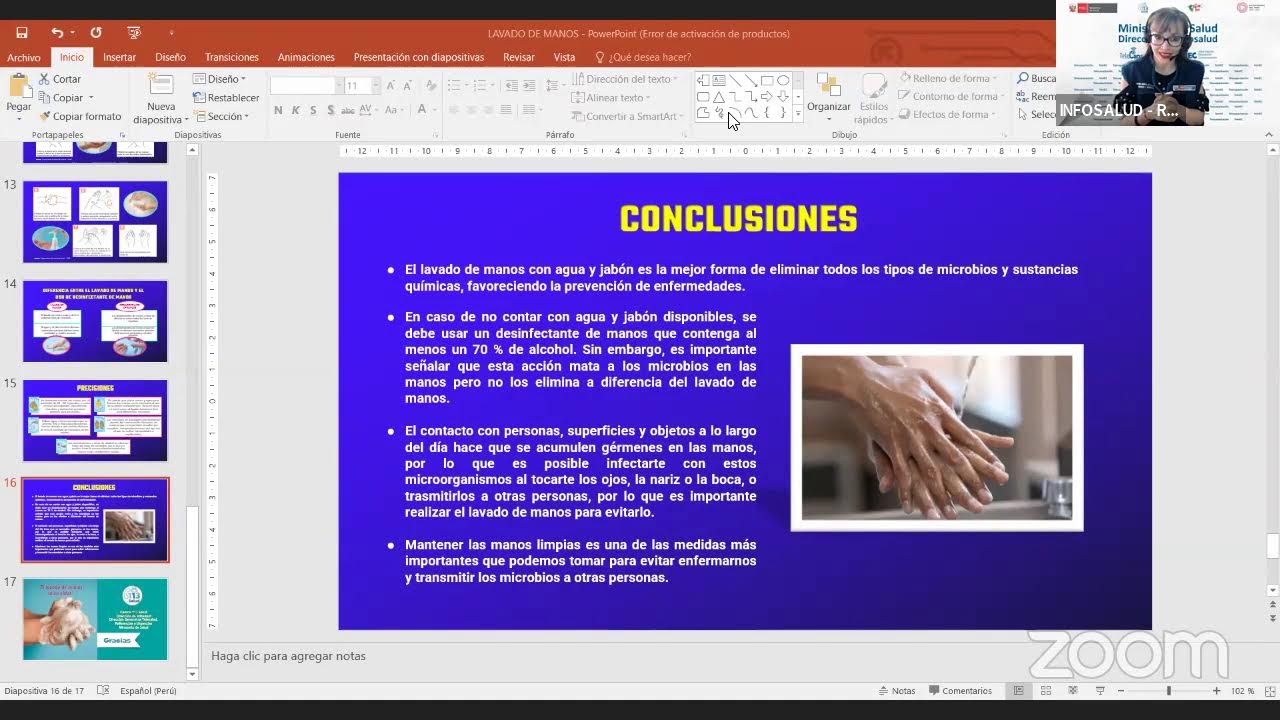Toggle underline S formatting

point(313,110)
